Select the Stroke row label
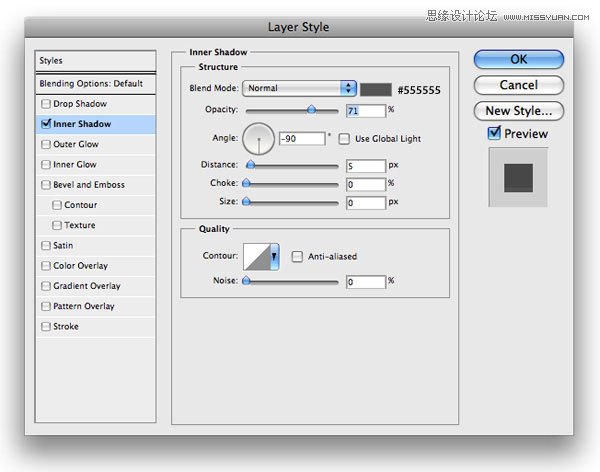Image resolution: width=600 pixels, height=472 pixels. pos(66,327)
